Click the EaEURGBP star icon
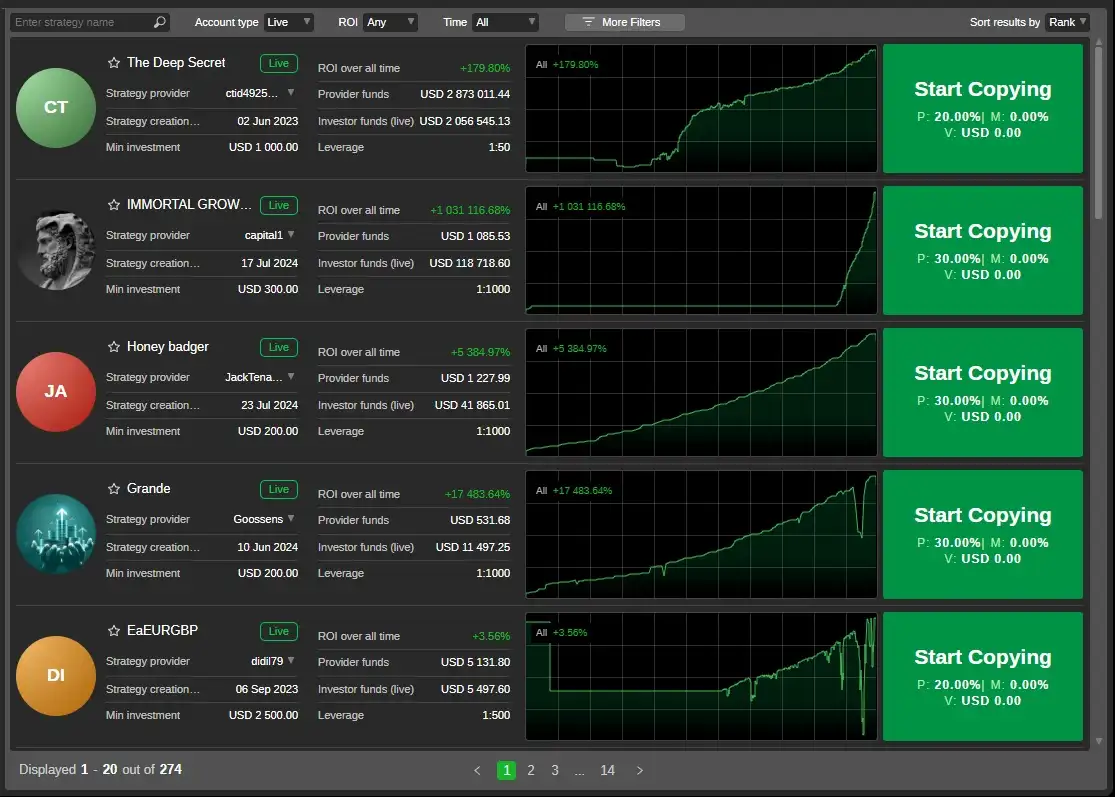This screenshot has width=1115, height=797. [114, 631]
